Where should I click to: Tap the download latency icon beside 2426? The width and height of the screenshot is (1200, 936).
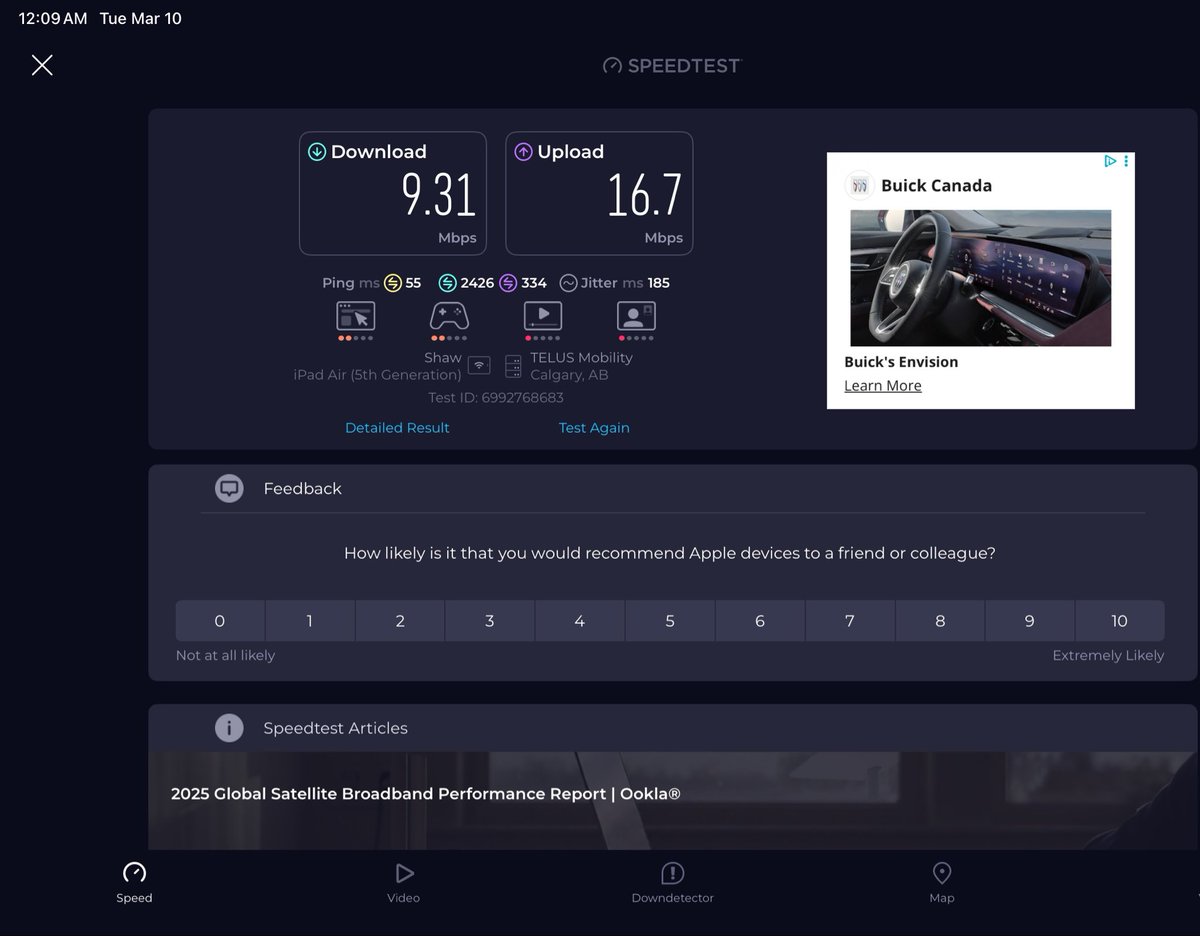coord(447,283)
